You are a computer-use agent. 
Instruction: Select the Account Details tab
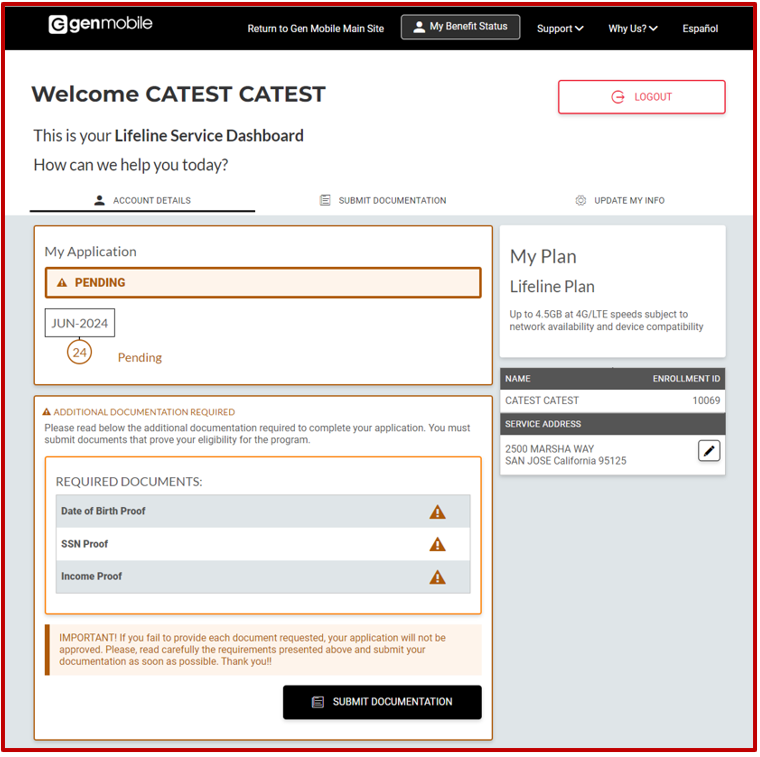[142, 200]
